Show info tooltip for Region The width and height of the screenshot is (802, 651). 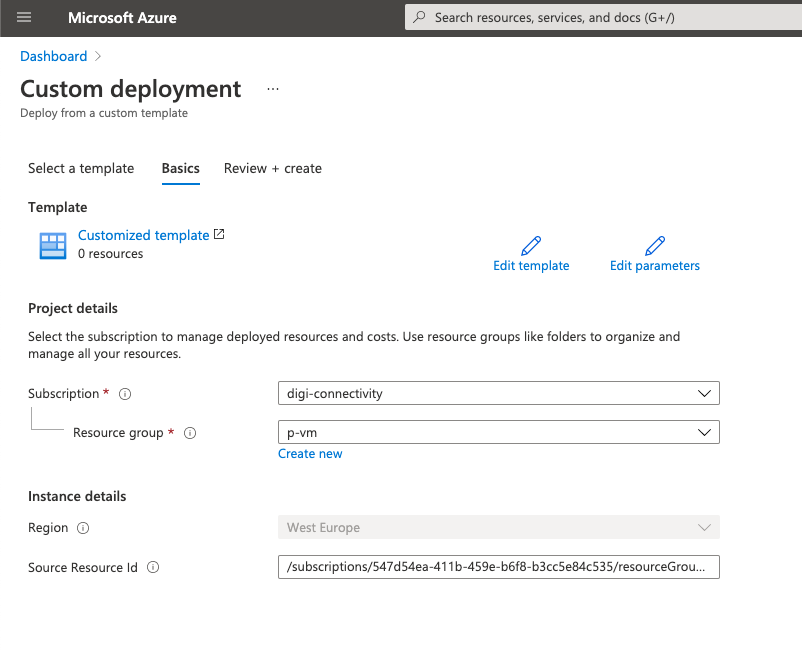(x=83, y=528)
